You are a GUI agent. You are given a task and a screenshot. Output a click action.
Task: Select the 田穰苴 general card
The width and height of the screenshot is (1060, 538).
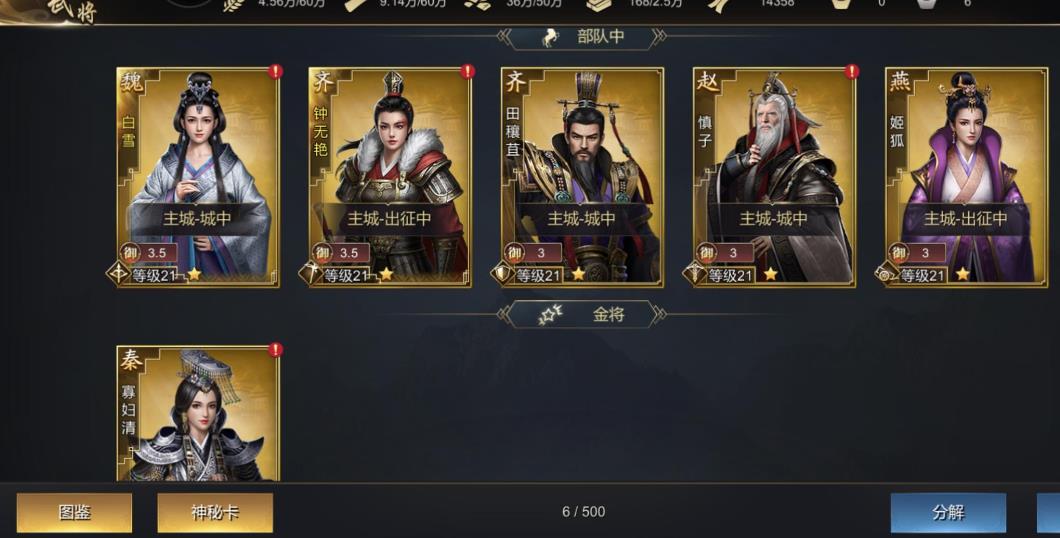(x=582, y=177)
